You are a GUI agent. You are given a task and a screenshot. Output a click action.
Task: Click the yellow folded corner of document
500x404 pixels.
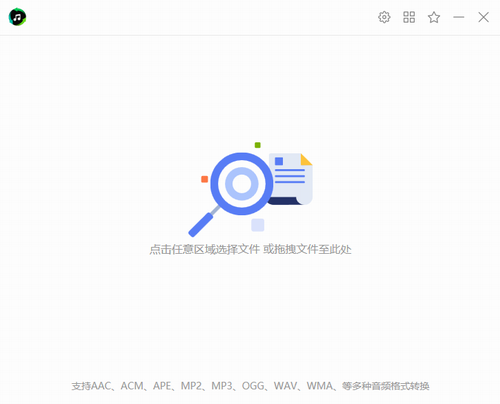[305, 160]
